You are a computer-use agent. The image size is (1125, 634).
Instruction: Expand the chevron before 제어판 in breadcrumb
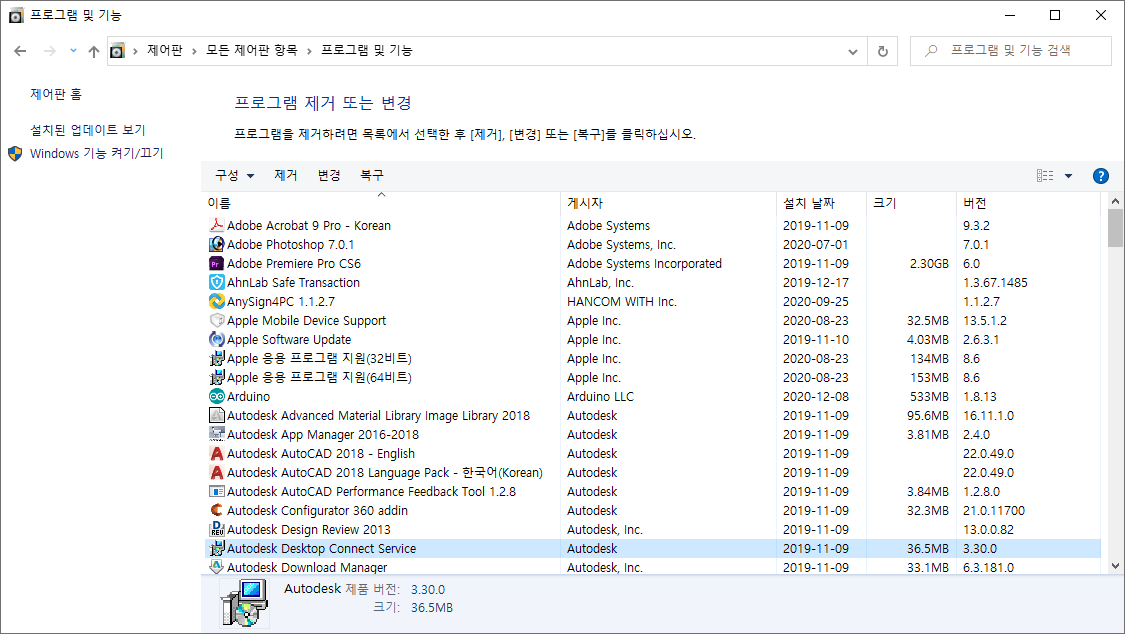click(135, 51)
